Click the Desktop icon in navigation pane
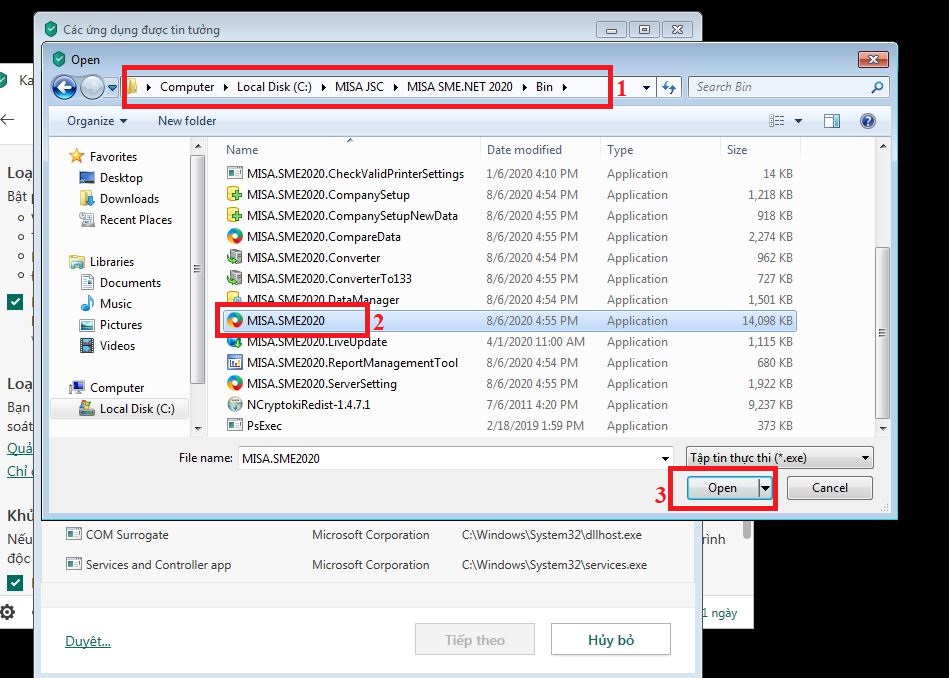The height and width of the screenshot is (678, 949). [x=87, y=177]
